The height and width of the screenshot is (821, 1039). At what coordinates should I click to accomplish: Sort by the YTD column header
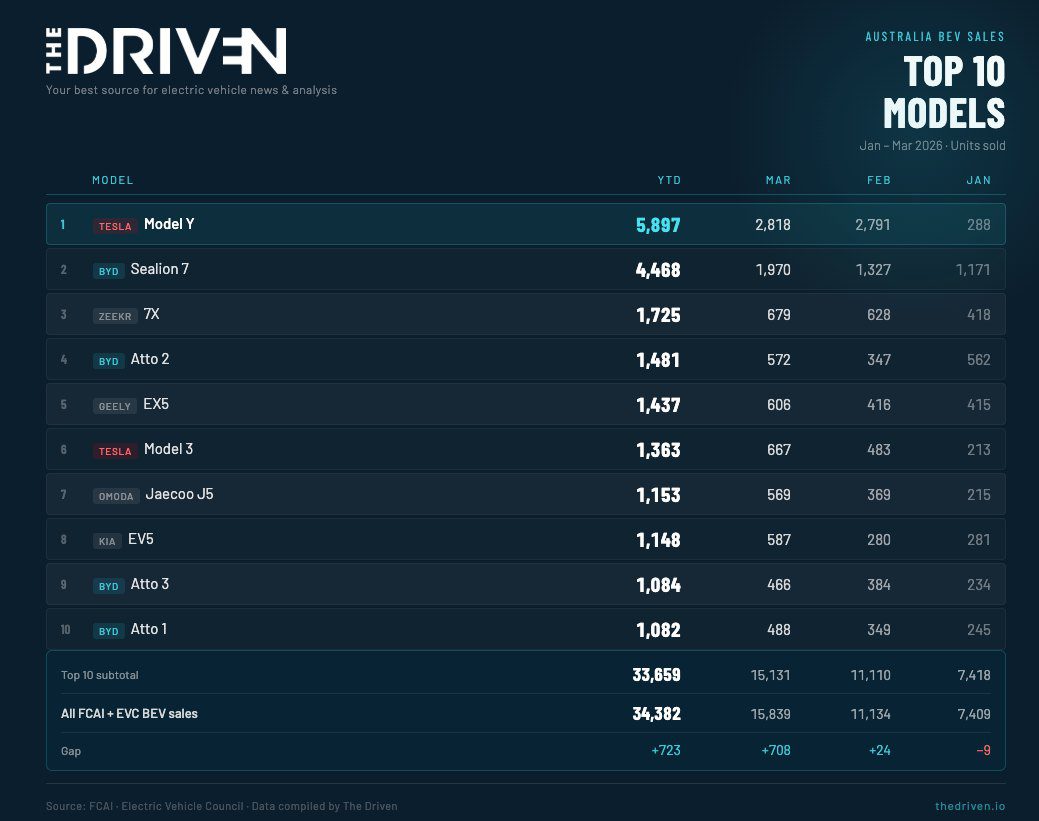668,180
